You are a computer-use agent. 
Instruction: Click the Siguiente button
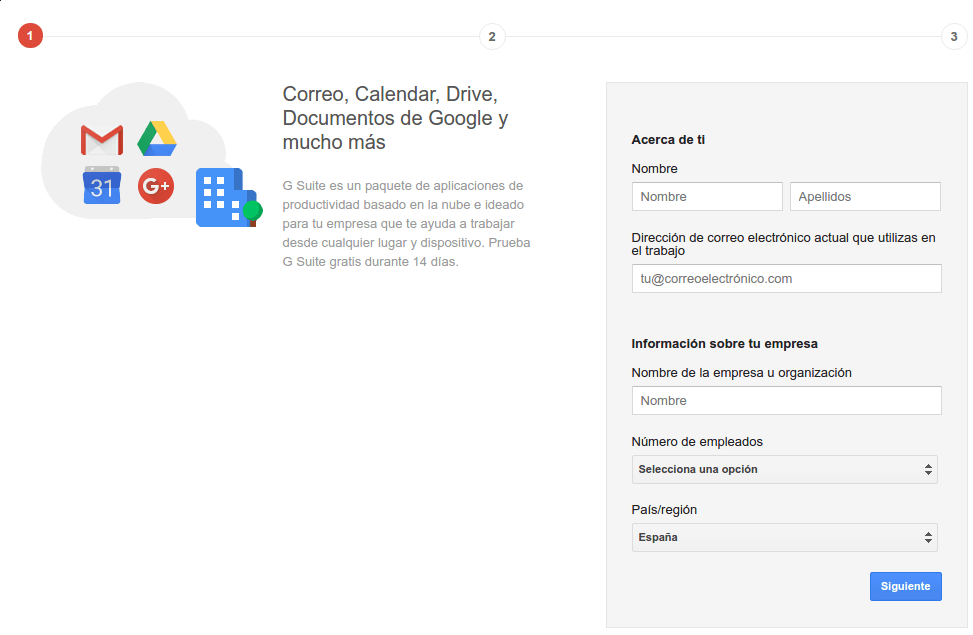(905, 587)
